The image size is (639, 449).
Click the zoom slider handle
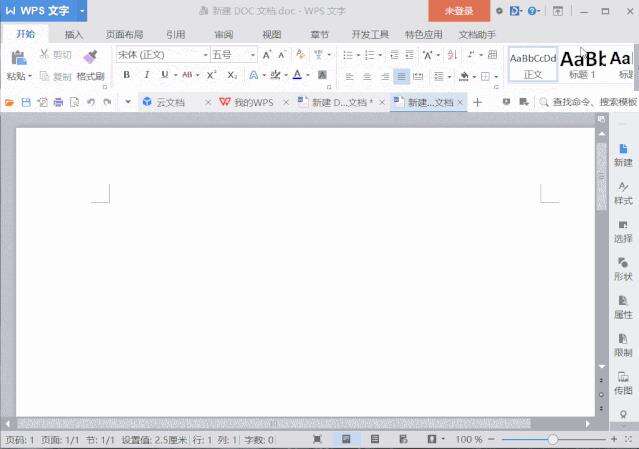(x=553, y=439)
